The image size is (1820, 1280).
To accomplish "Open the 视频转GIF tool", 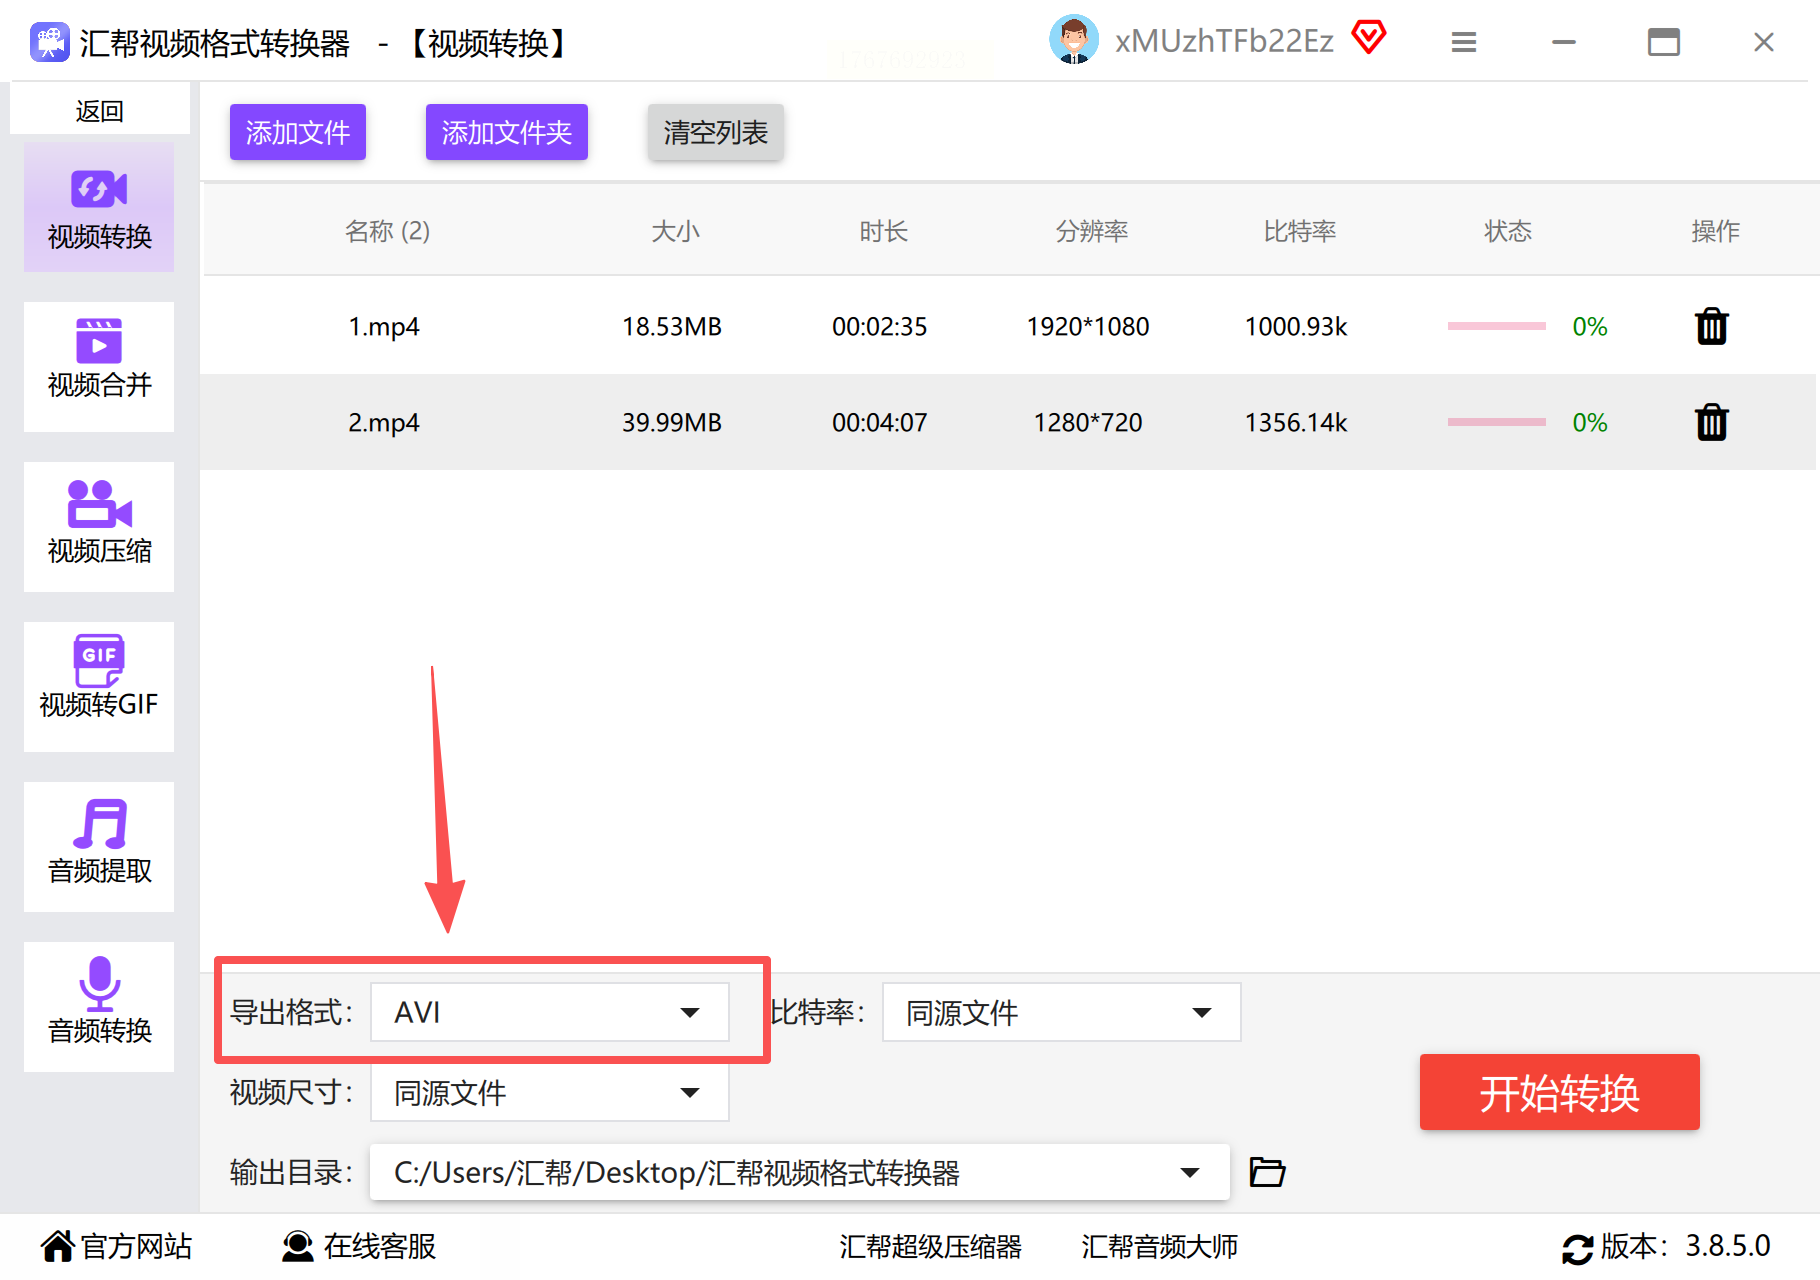I will pyautogui.click(x=99, y=687).
